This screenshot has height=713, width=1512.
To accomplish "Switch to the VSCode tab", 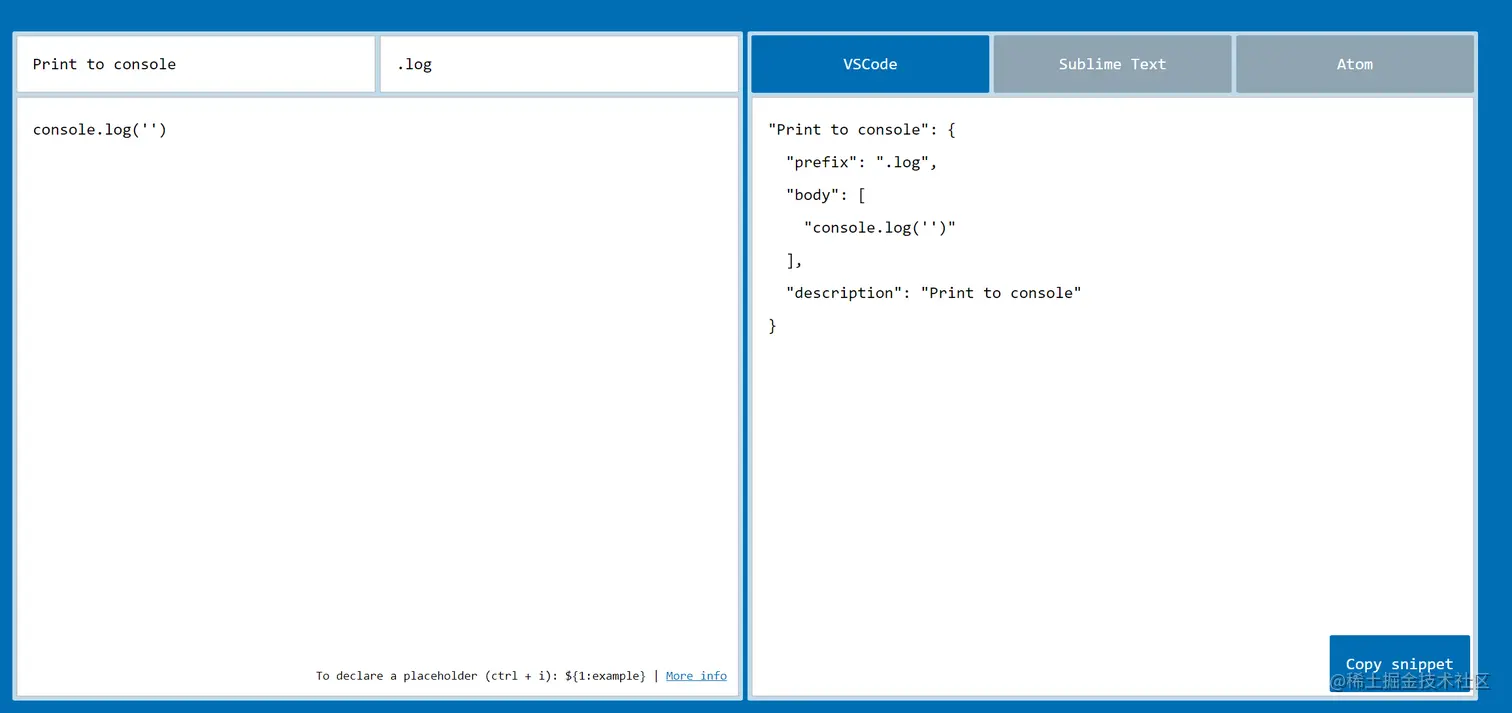I will pos(870,64).
